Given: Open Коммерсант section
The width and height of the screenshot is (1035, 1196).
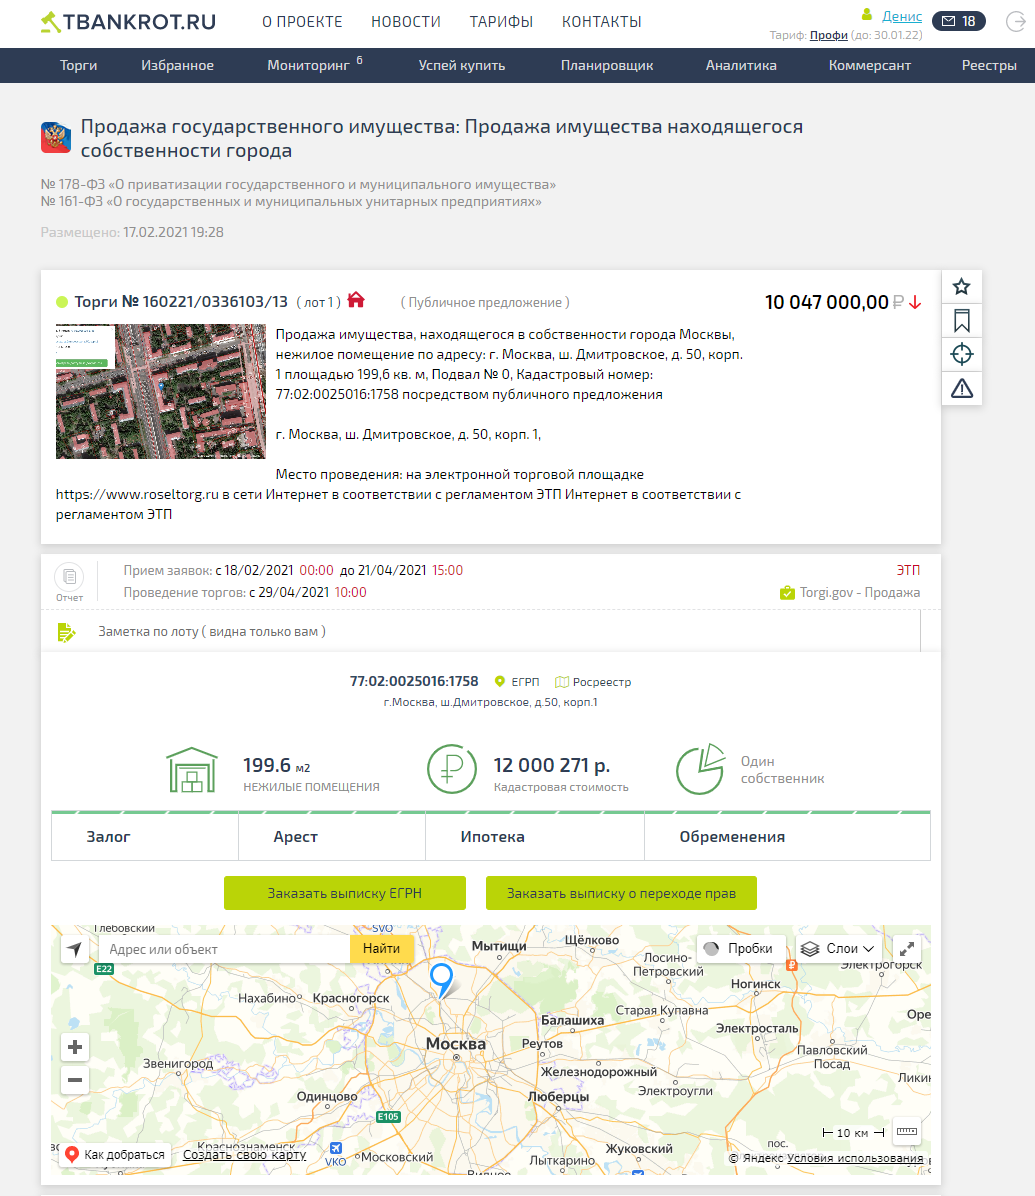Looking at the screenshot, I should [x=870, y=66].
